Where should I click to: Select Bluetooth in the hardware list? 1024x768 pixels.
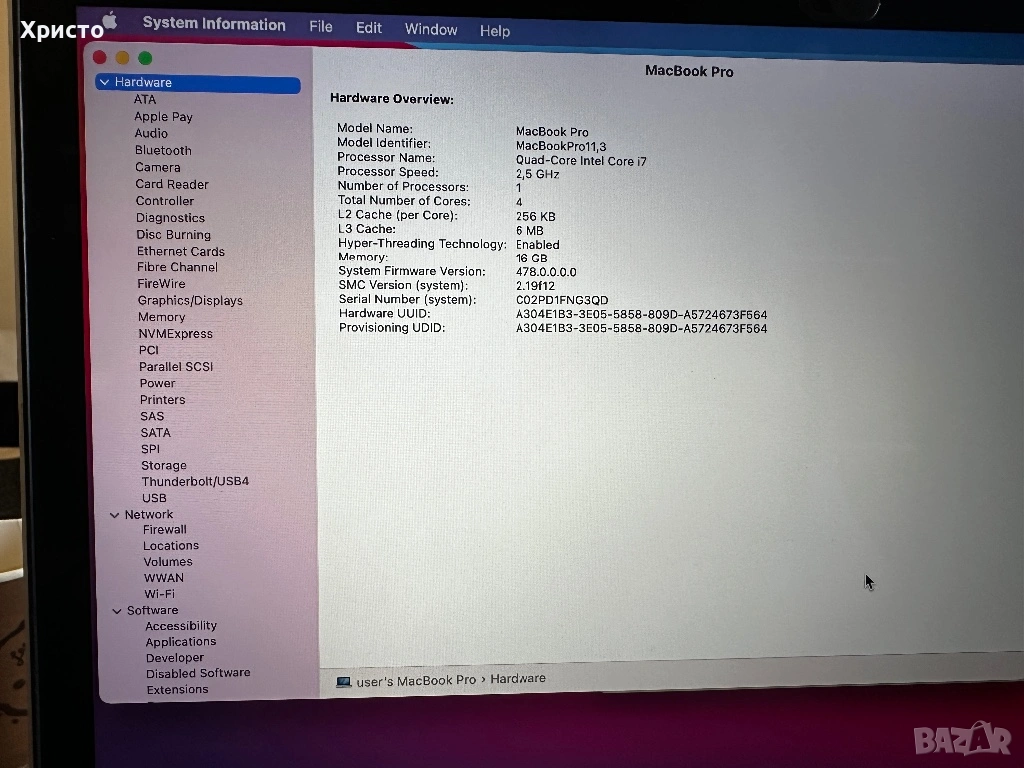(x=163, y=150)
